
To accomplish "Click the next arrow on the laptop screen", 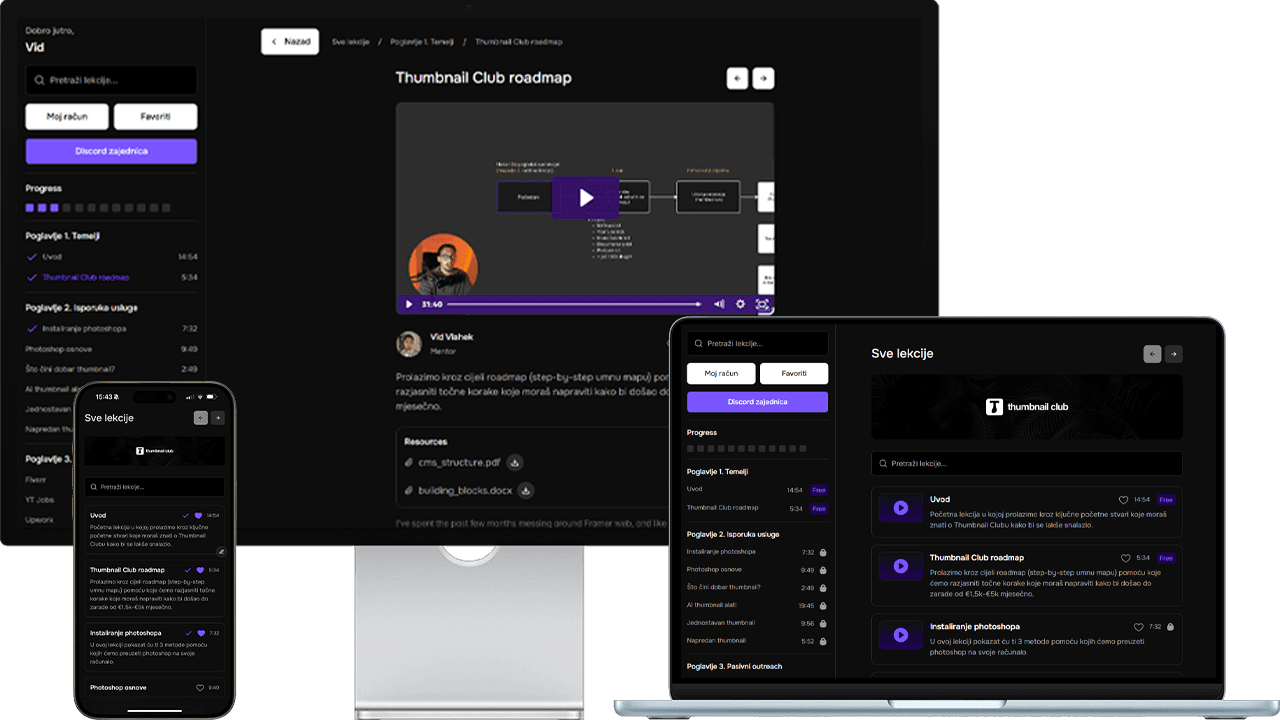I will pos(1174,354).
